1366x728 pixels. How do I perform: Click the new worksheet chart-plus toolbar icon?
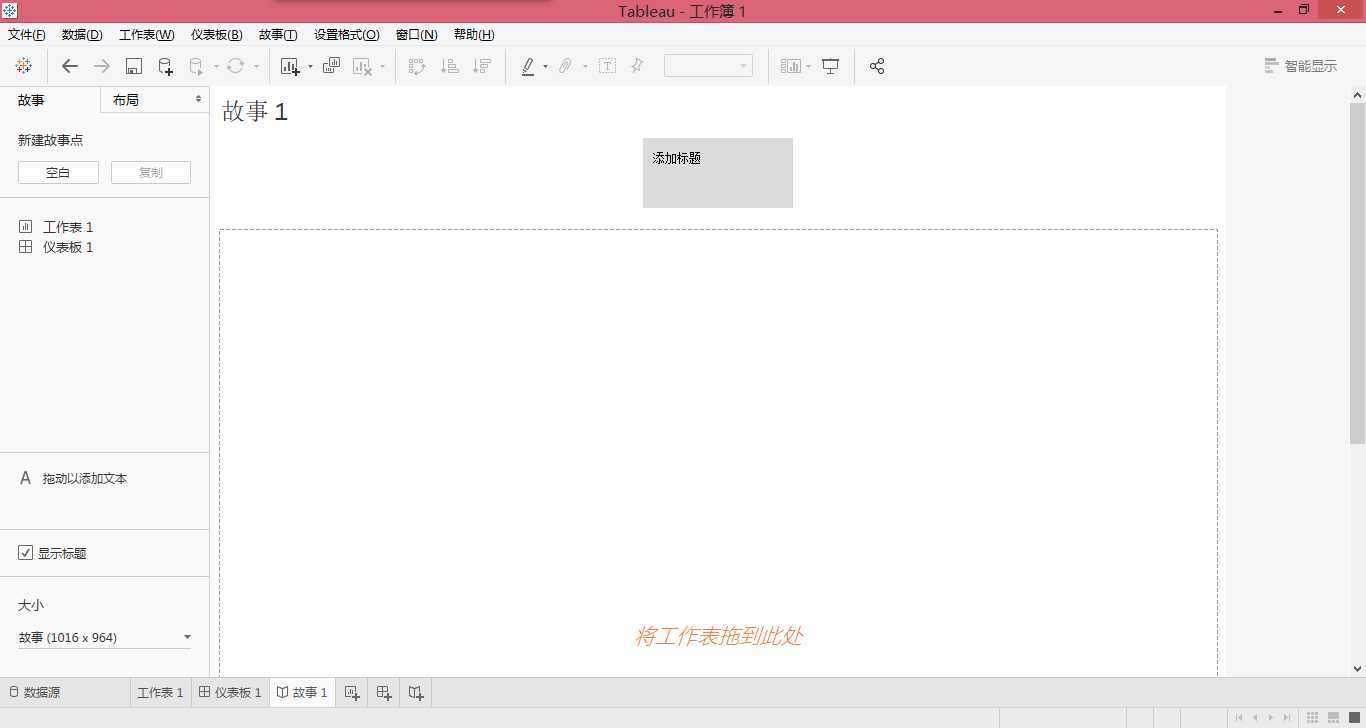coord(290,66)
